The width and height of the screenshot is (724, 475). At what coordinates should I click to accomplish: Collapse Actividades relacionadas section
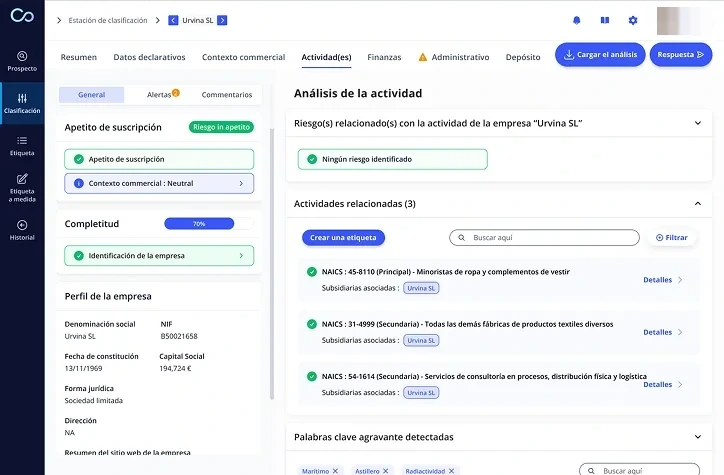(698, 204)
